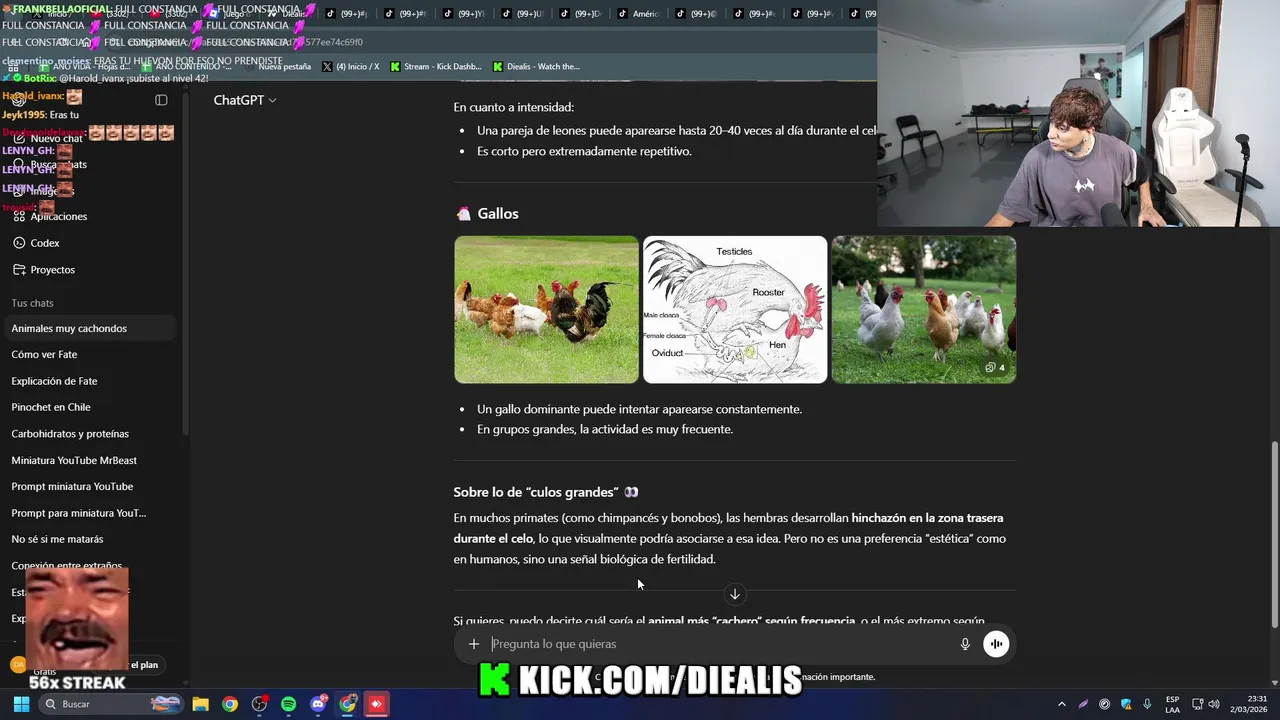Click the scroll-to-bottom arrow button
The image size is (1280, 720).
tap(734, 594)
